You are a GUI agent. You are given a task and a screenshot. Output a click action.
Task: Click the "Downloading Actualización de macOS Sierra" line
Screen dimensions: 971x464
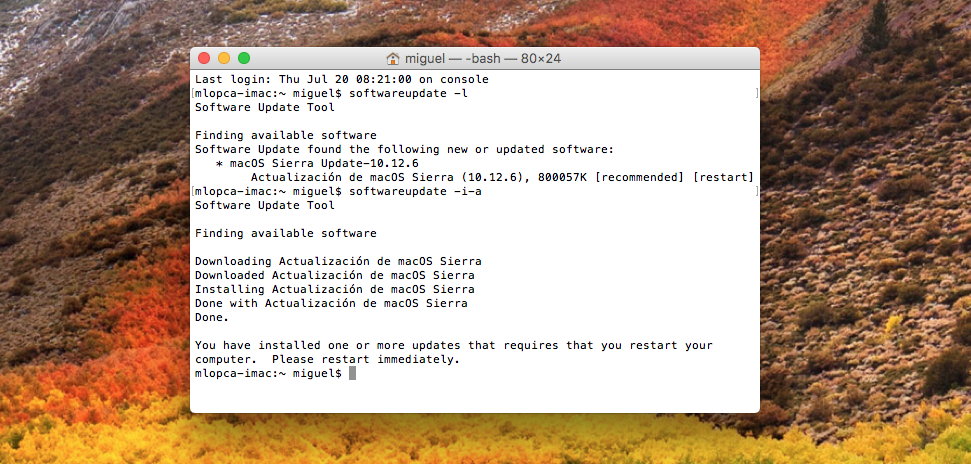(x=338, y=261)
